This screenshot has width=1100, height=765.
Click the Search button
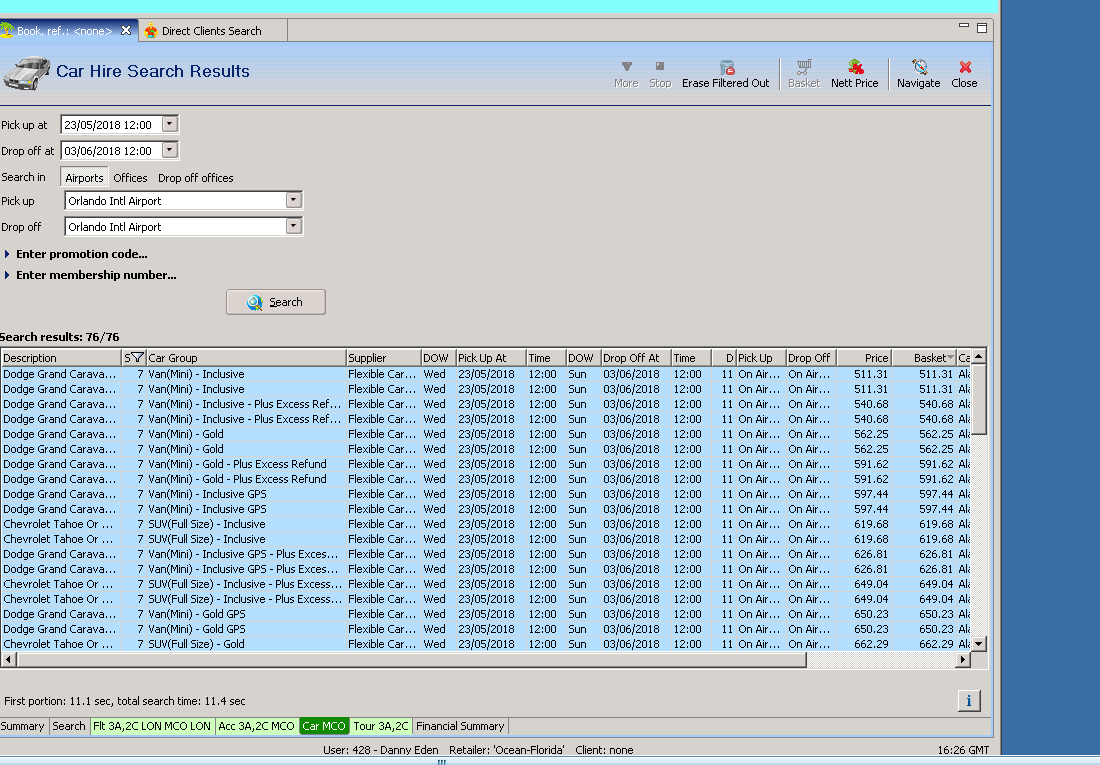pyautogui.click(x=275, y=302)
